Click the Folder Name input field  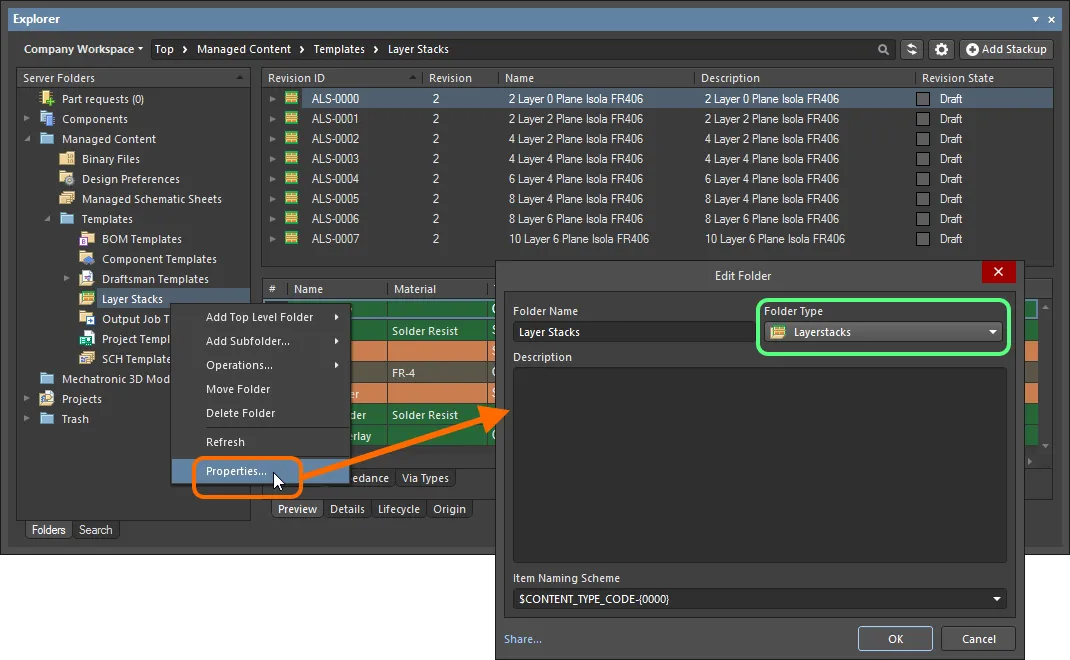point(633,332)
